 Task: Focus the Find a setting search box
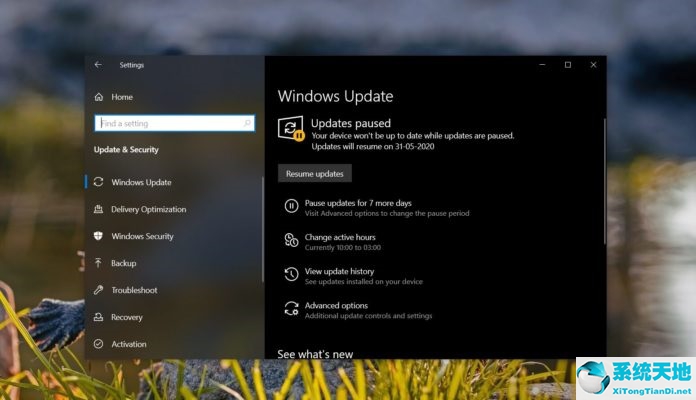(174, 123)
